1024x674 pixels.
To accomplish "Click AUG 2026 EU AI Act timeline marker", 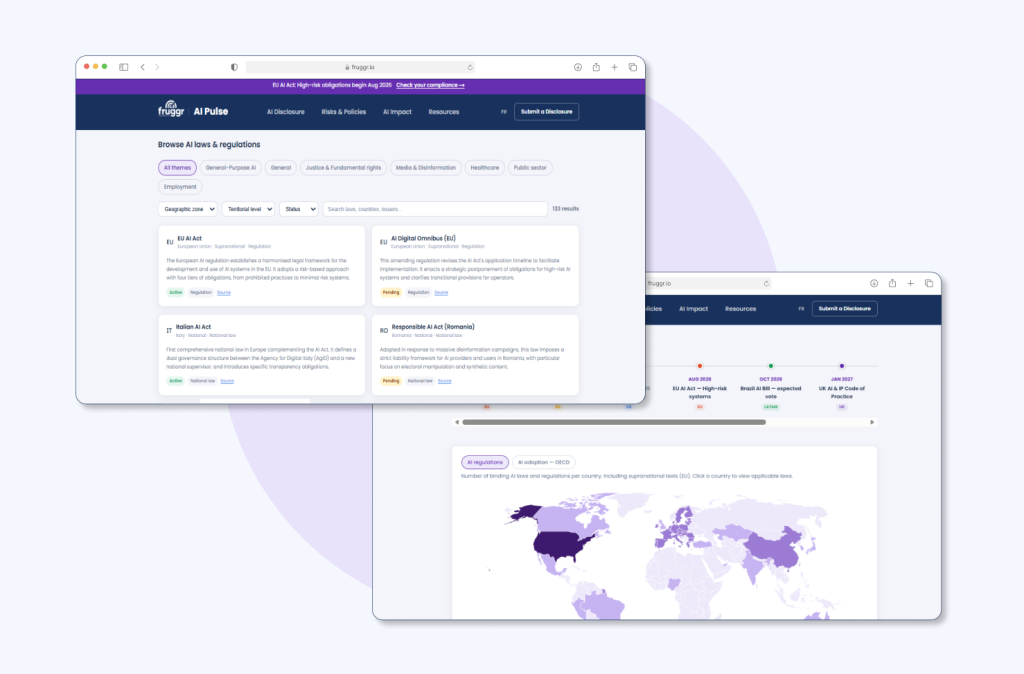I will pyautogui.click(x=699, y=366).
